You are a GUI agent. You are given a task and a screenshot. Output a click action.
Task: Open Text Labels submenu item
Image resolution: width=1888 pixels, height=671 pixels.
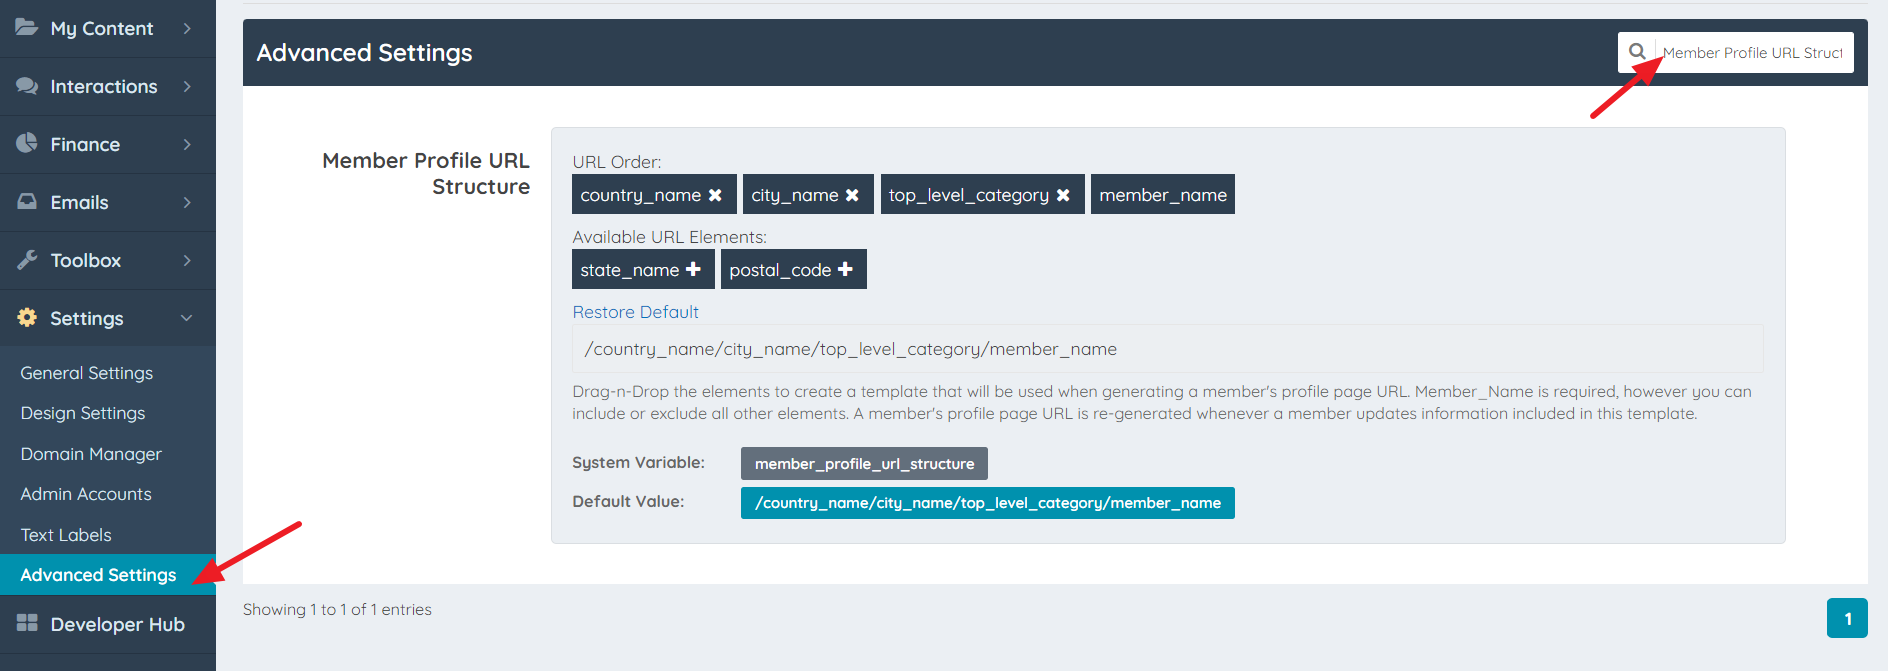pos(66,535)
